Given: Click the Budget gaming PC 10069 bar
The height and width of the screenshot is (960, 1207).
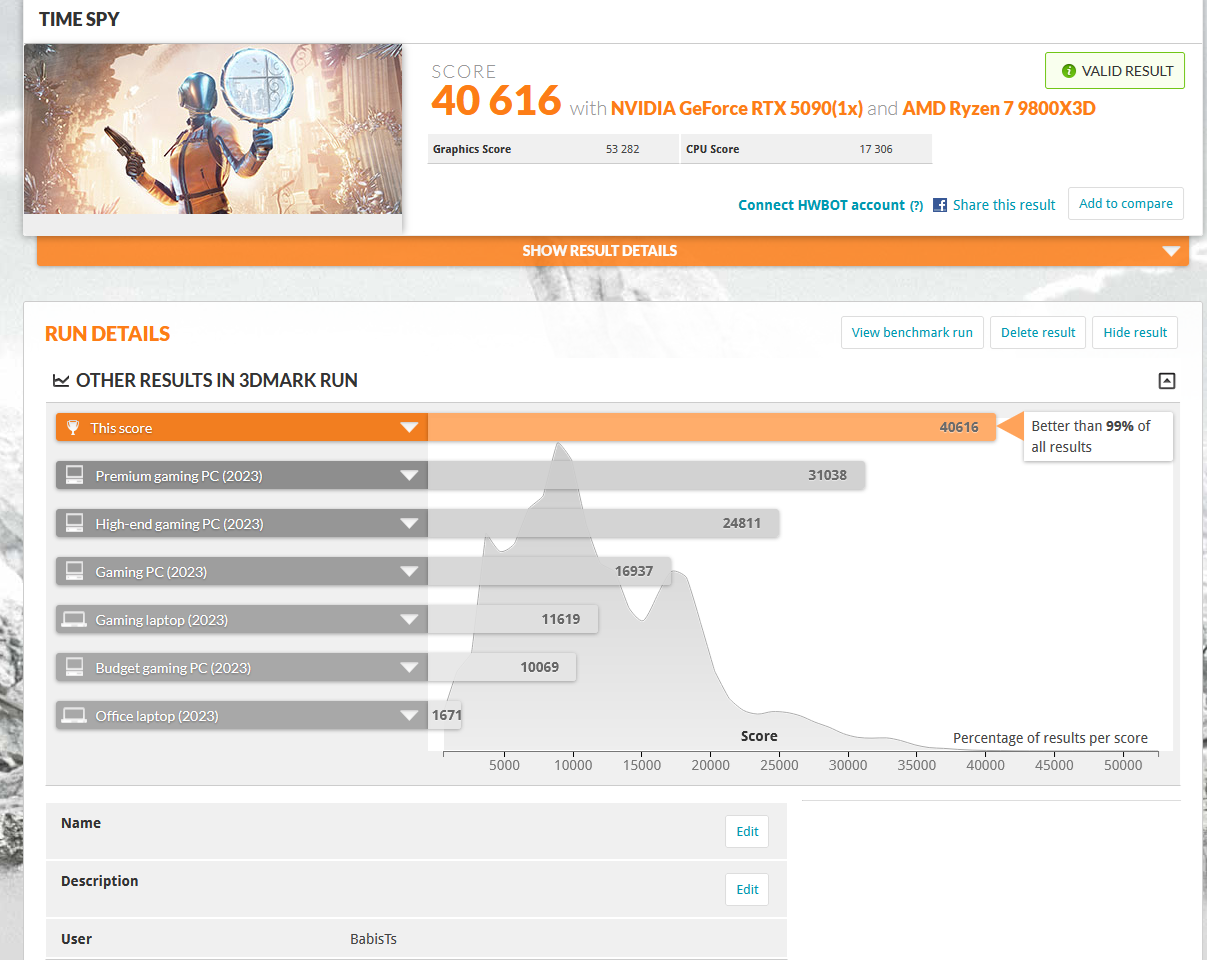Looking at the screenshot, I should point(502,668).
